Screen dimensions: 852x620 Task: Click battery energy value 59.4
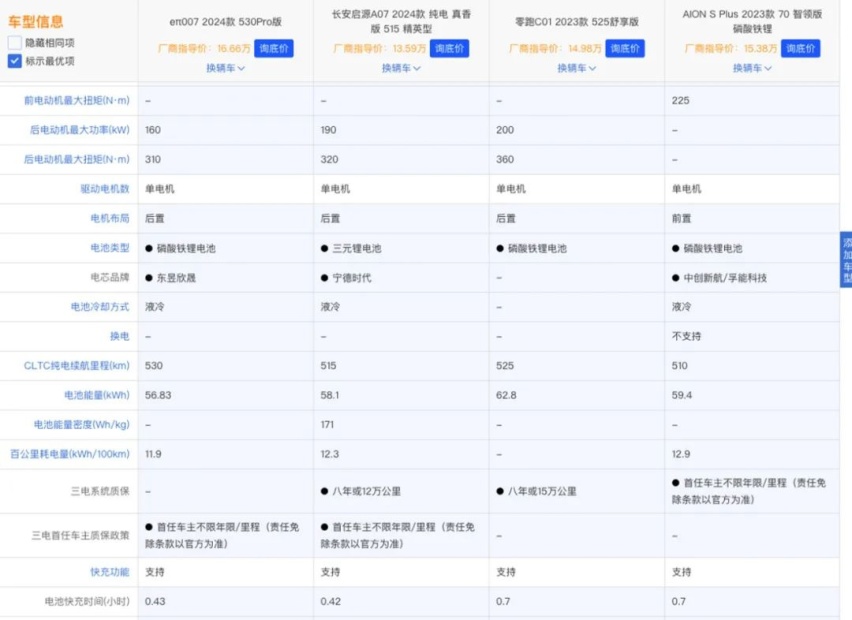(682, 395)
